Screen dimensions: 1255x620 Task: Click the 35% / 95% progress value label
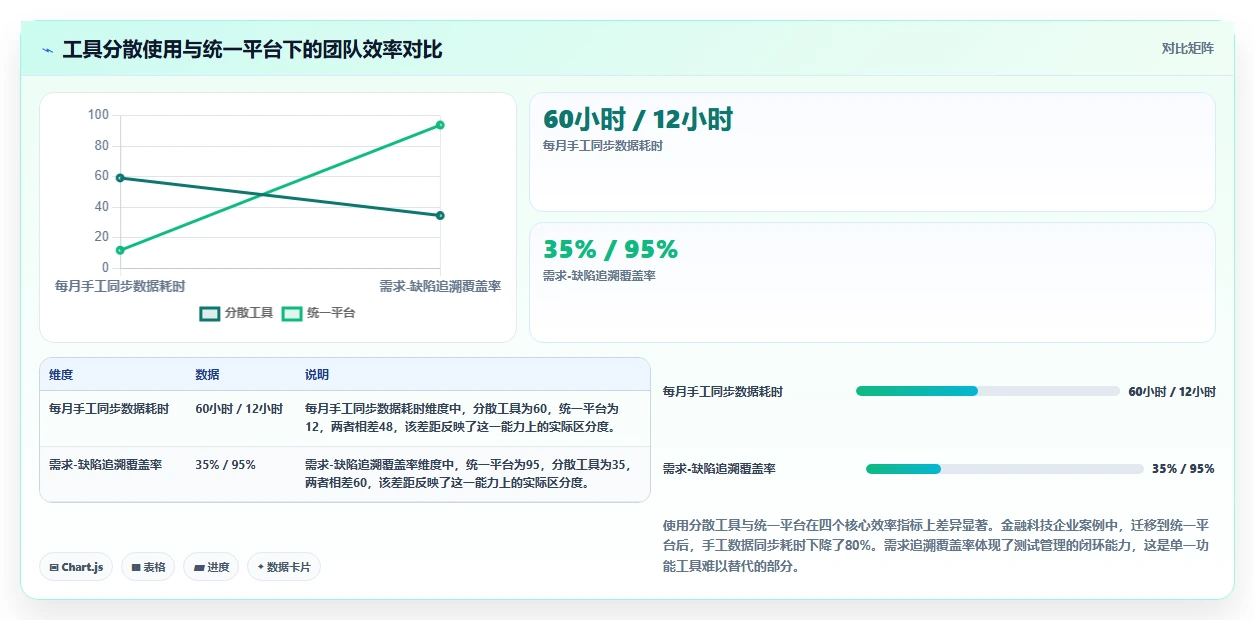click(x=1183, y=469)
